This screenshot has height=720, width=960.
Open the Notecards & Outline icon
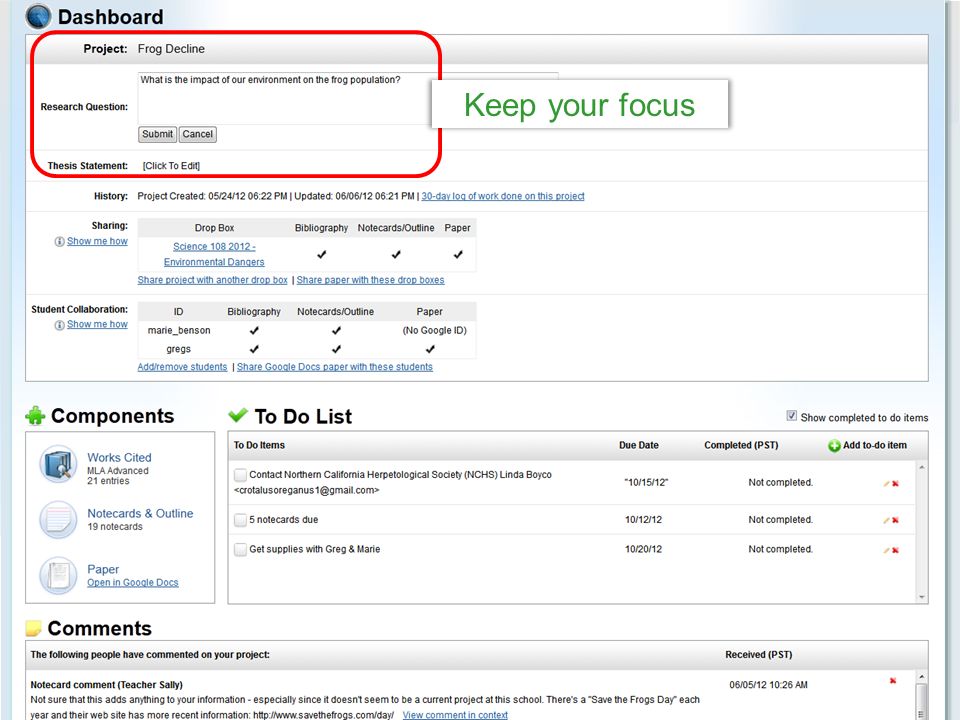point(58,520)
